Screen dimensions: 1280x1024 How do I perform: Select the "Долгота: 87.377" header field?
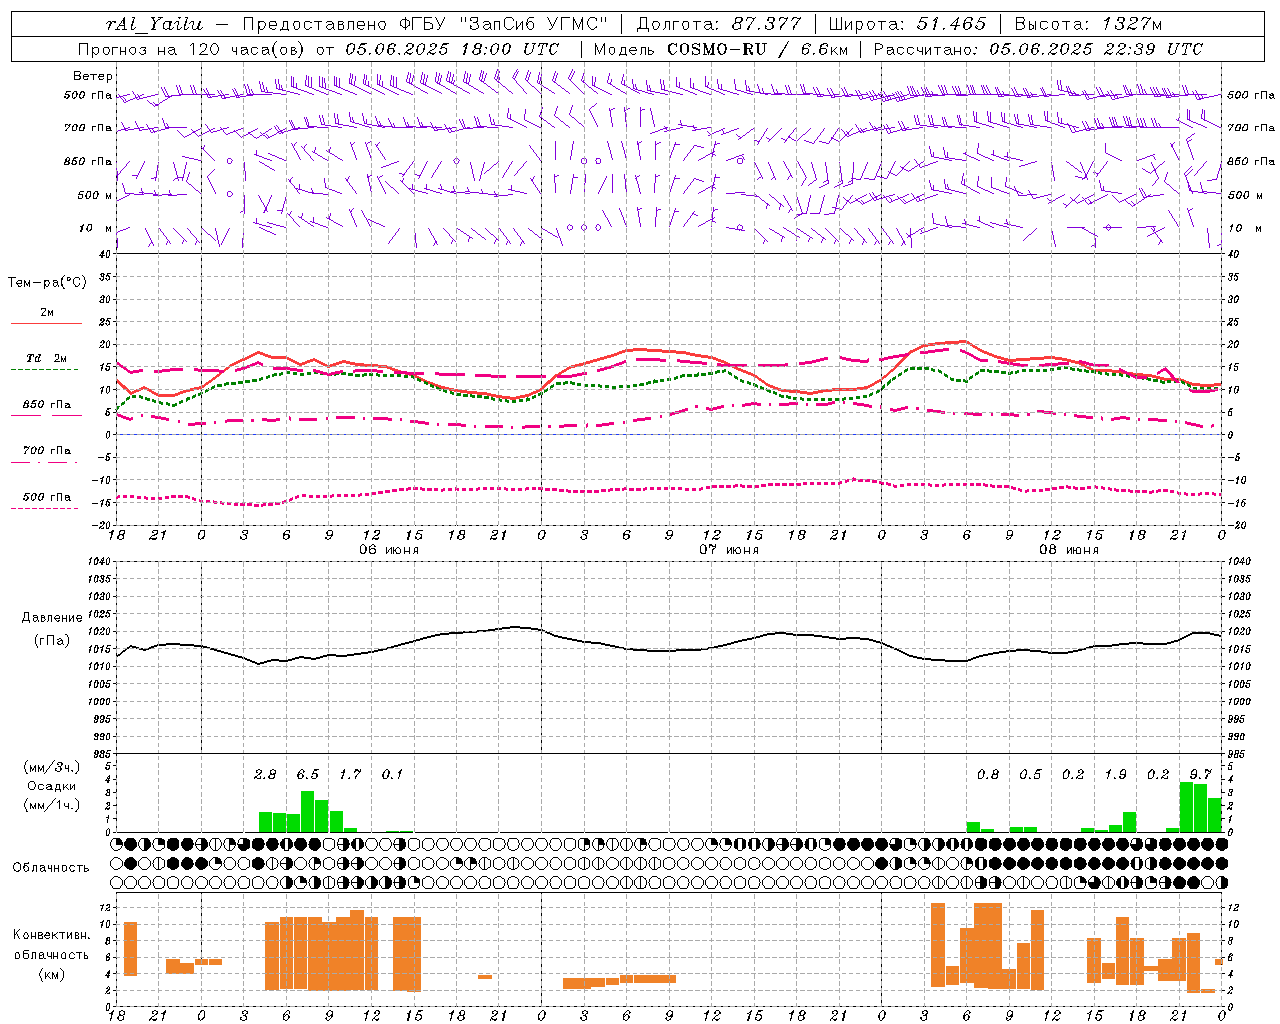[x=719, y=24]
